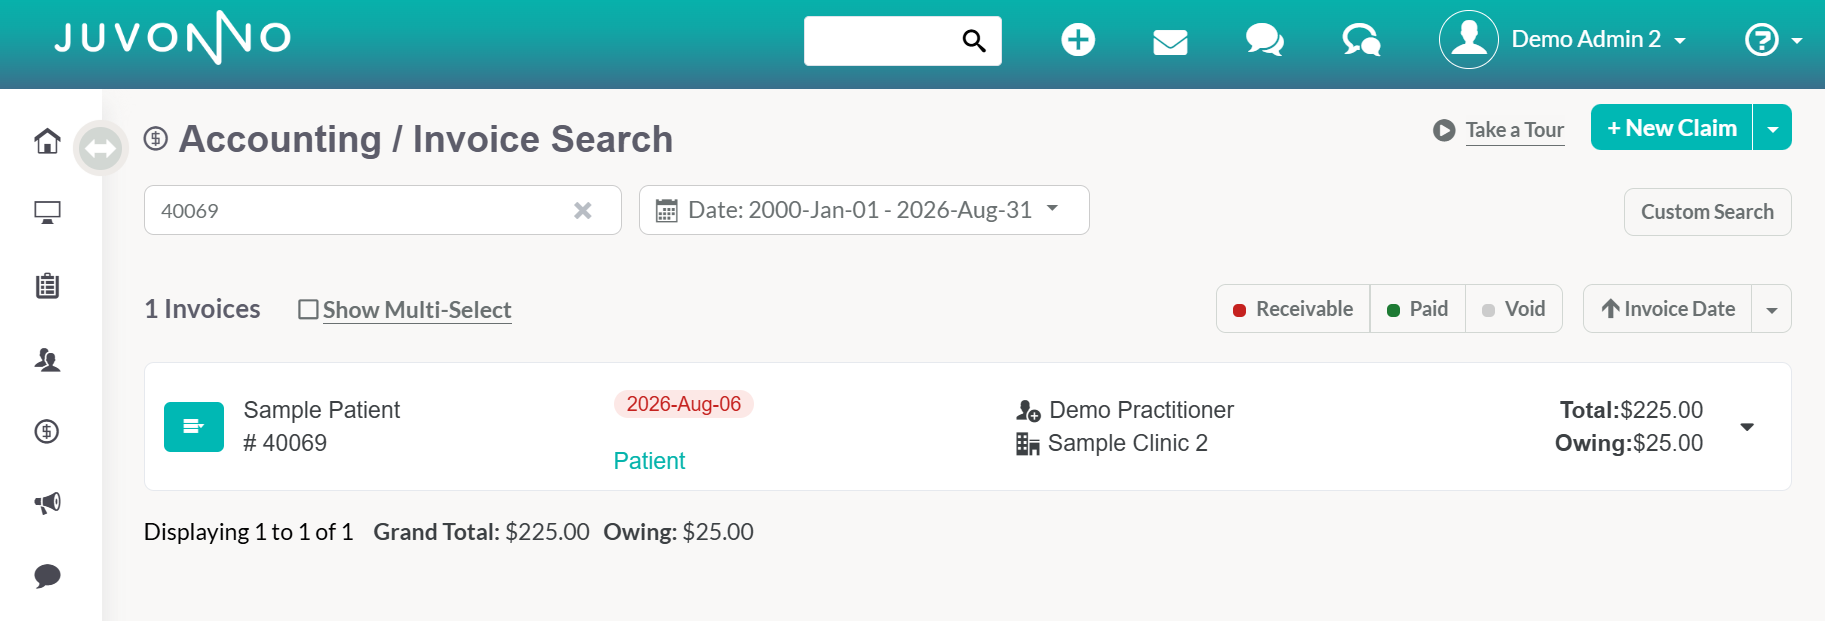Open the chat bubbles icon in header
The image size is (1825, 621).
point(1265,40)
